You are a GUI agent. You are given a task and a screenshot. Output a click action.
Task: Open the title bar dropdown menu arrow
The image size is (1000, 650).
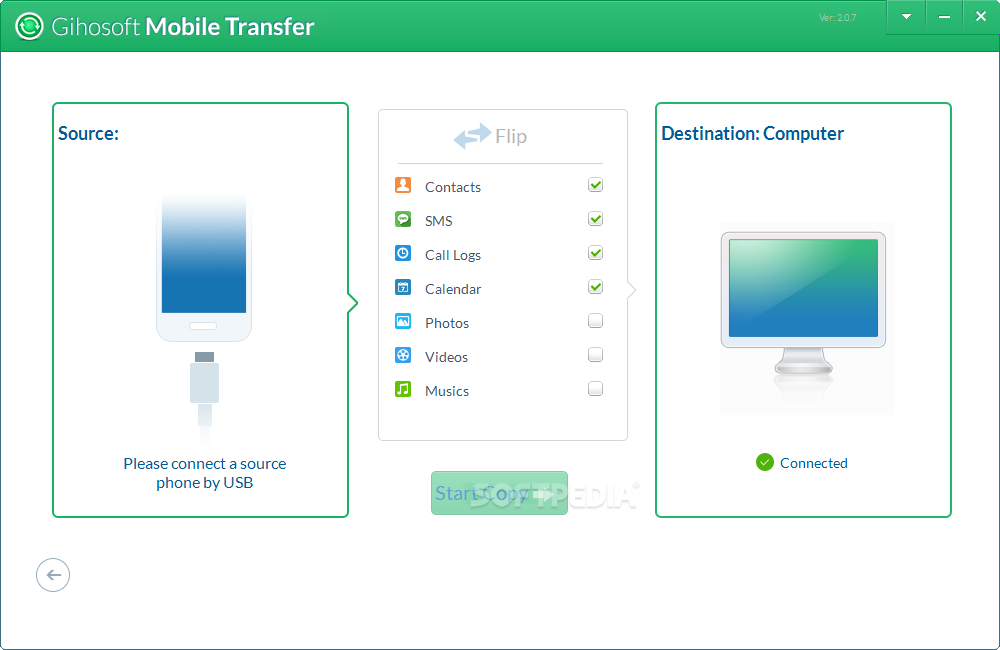906,17
